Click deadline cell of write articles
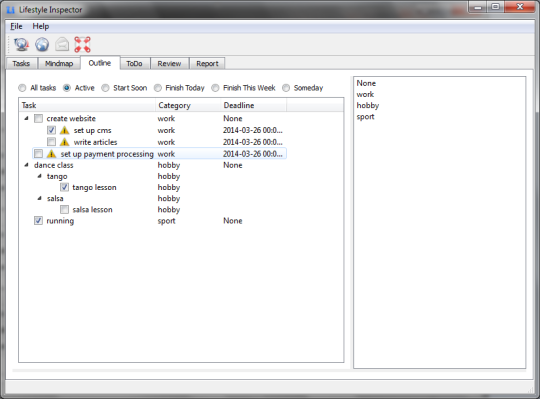 pyautogui.click(x=252, y=142)
